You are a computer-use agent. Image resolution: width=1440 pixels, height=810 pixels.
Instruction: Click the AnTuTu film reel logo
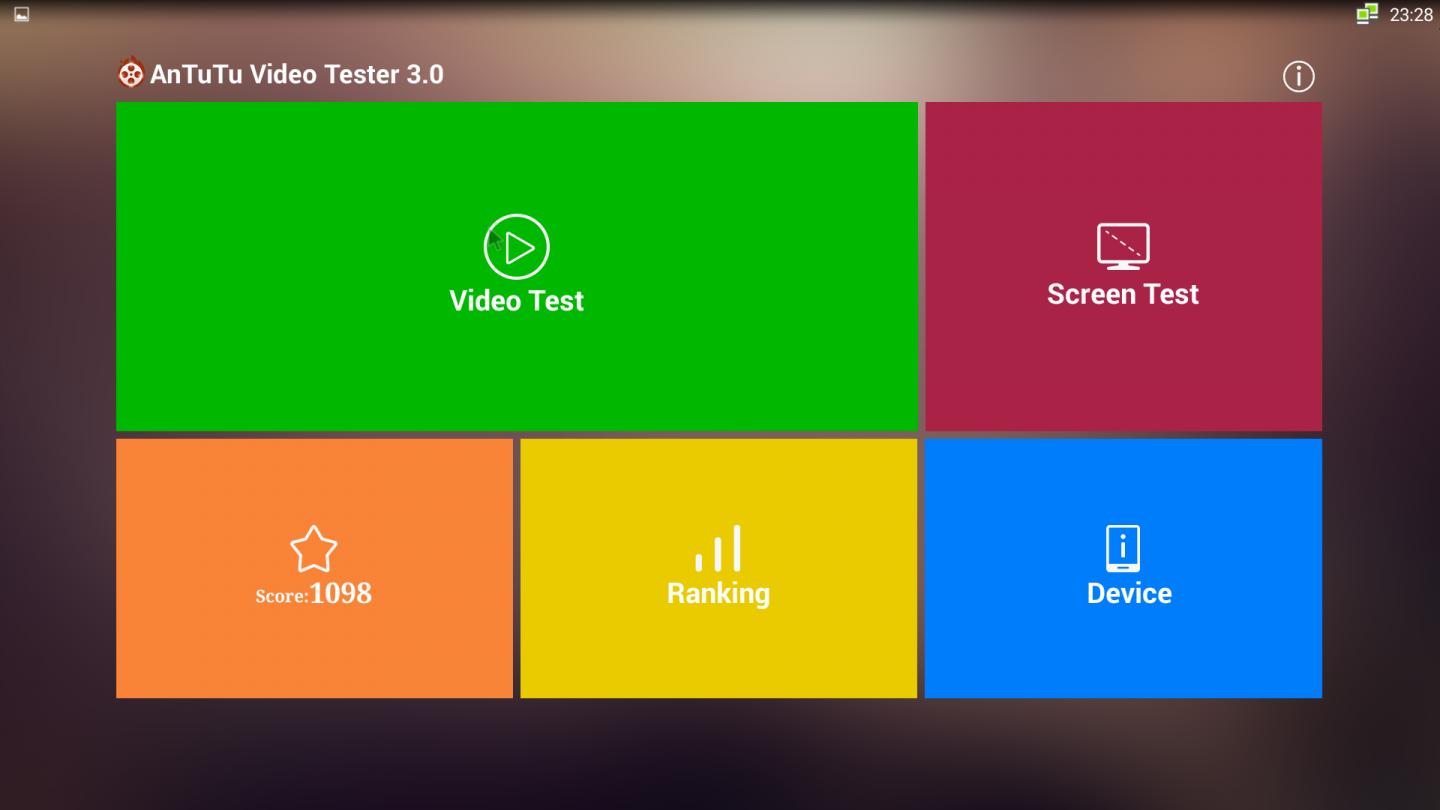[131, 74]
